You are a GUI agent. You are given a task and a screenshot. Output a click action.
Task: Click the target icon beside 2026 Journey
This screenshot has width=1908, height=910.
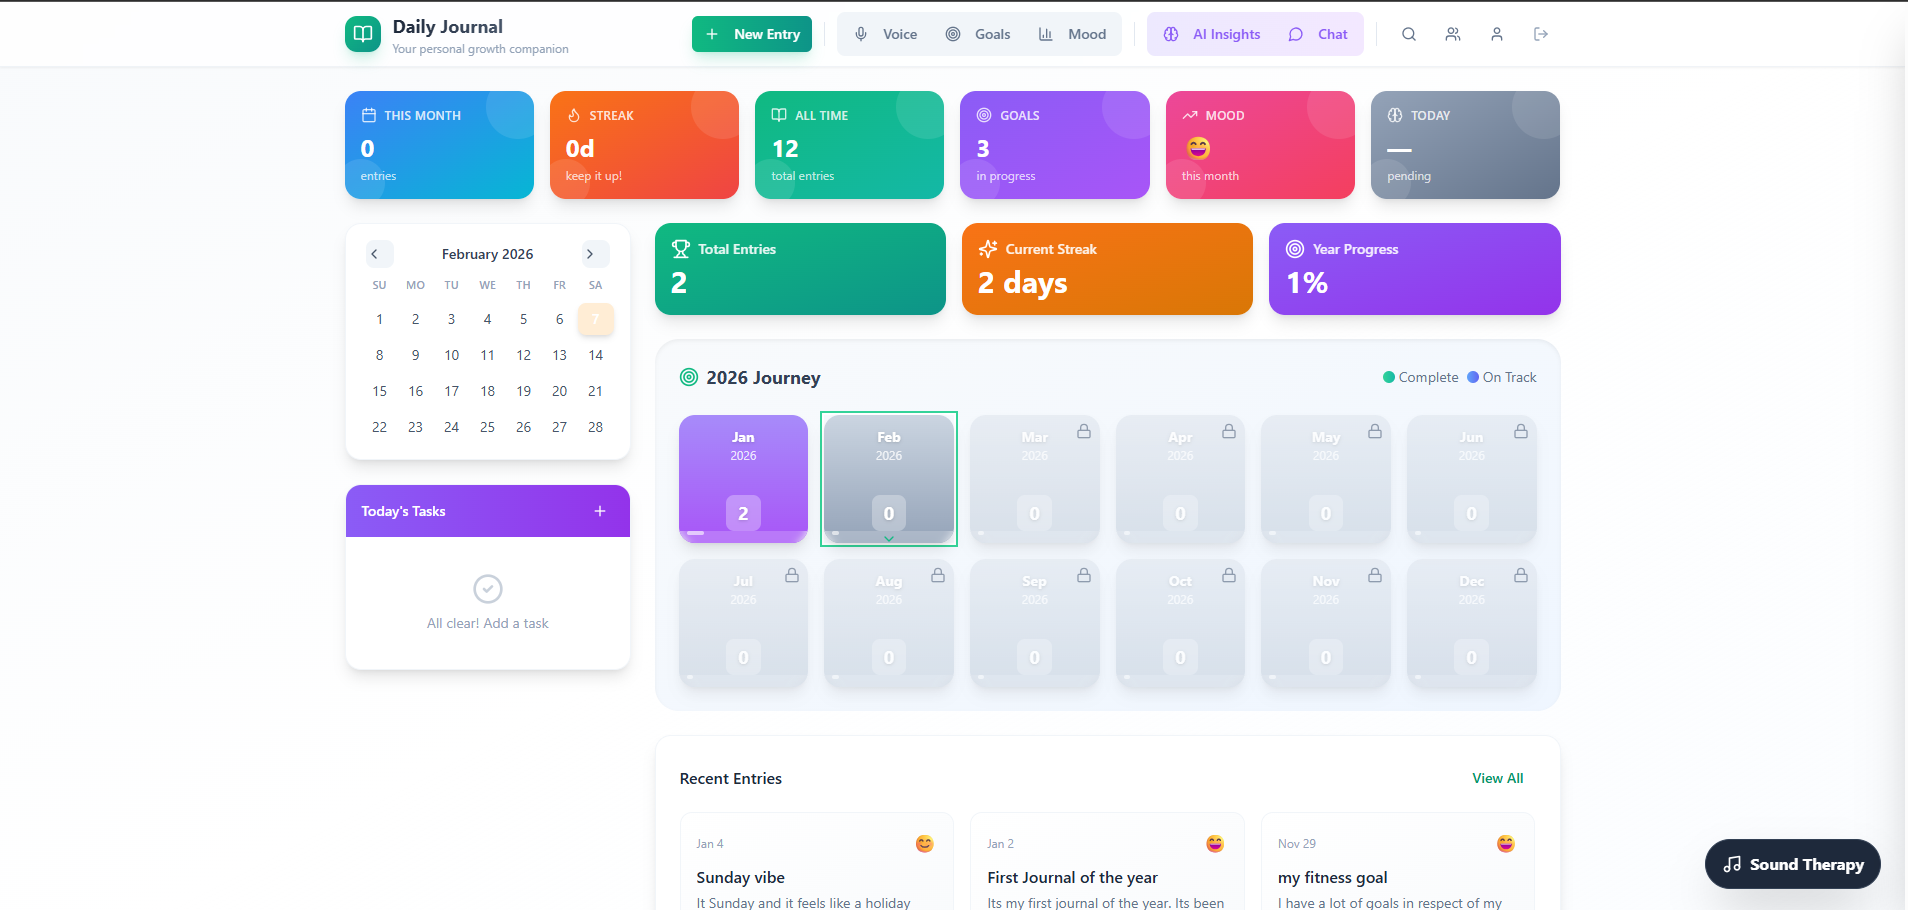[x=689, y=377]
